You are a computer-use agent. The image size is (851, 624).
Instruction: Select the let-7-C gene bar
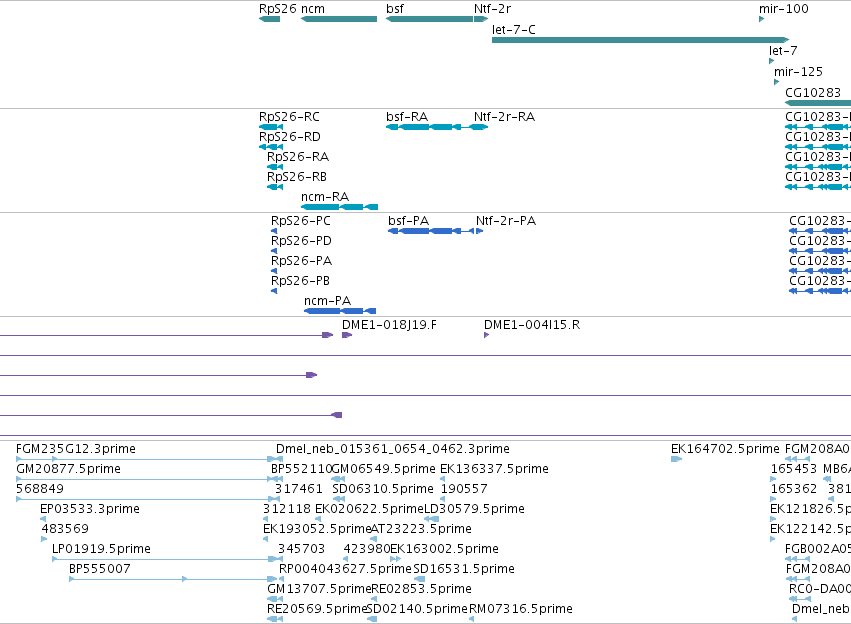(640, 40)
